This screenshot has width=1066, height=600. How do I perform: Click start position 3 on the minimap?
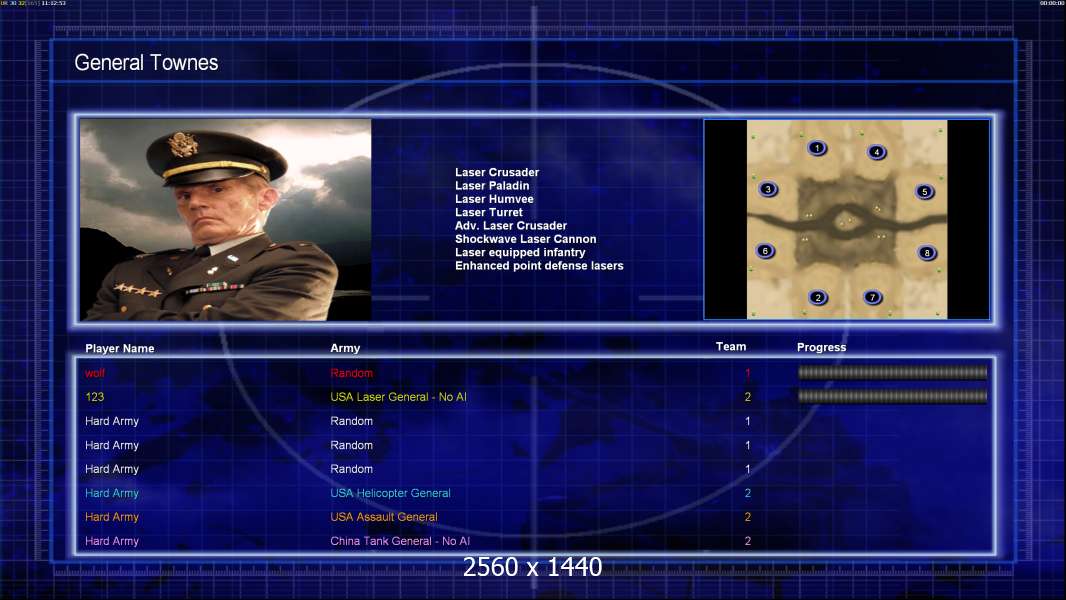click(x=768, y=189)
